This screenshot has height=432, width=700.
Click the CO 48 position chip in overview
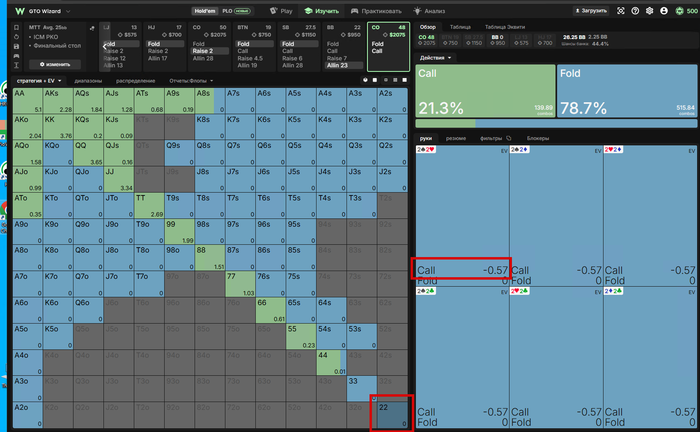[426, 40]
